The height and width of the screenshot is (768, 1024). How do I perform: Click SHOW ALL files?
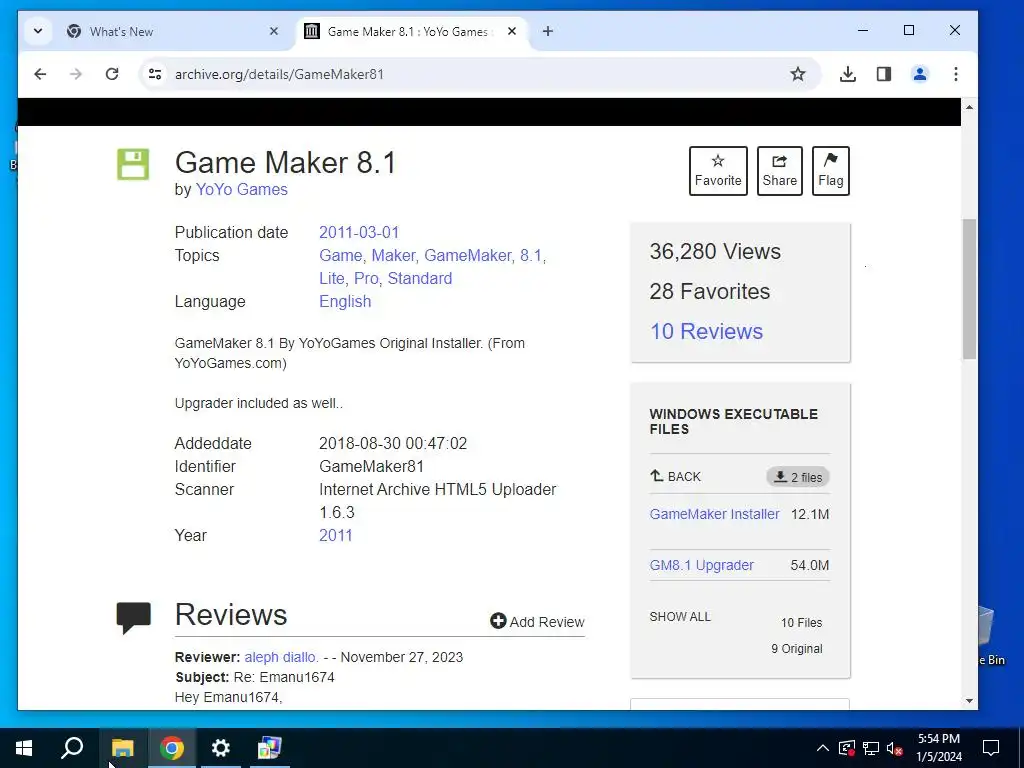click(x=680, y=616)
